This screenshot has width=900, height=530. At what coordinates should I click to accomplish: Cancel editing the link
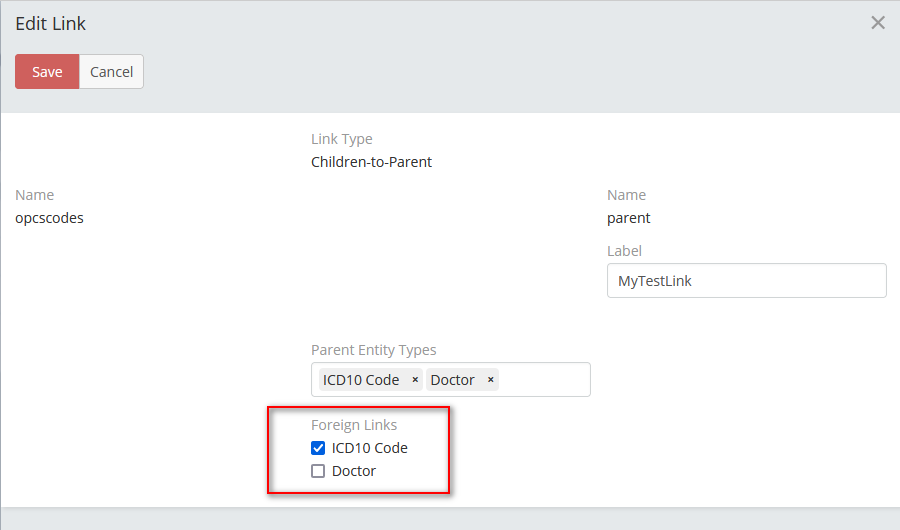coord(111,72)
